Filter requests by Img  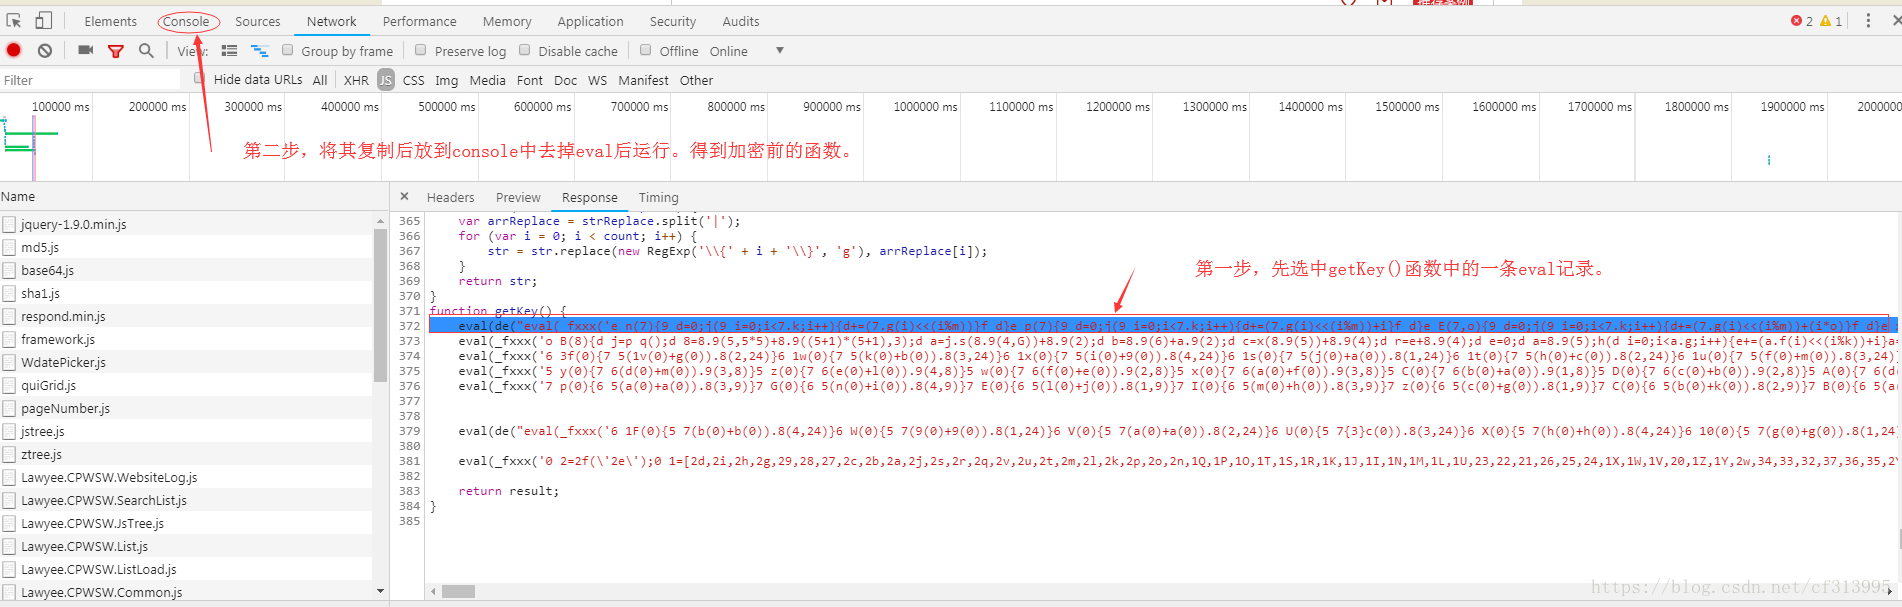click(447, 80)
